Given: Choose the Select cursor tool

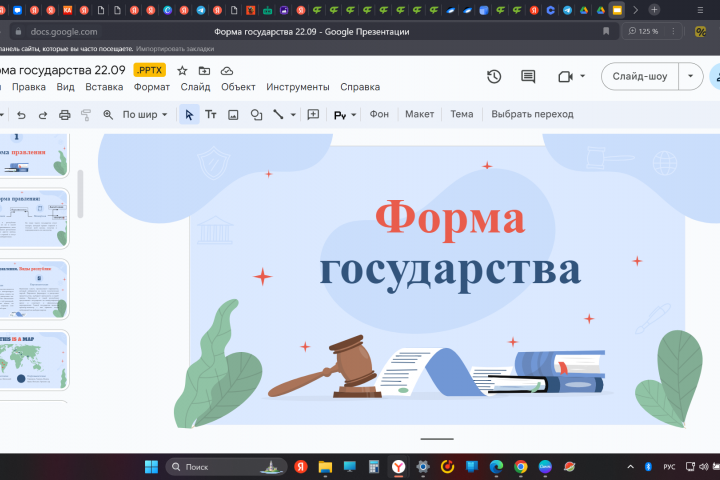Looking at the screenshot, I should pos(189,114).
